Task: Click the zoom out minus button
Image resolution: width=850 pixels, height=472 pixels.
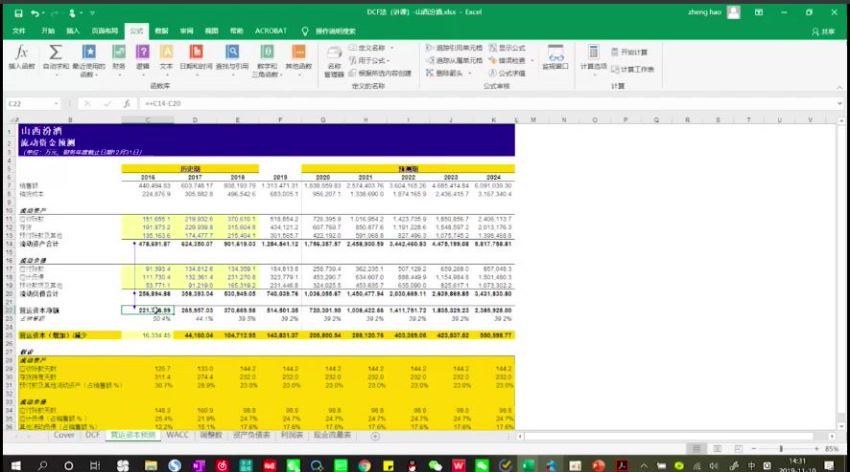Action: [754, 449]
